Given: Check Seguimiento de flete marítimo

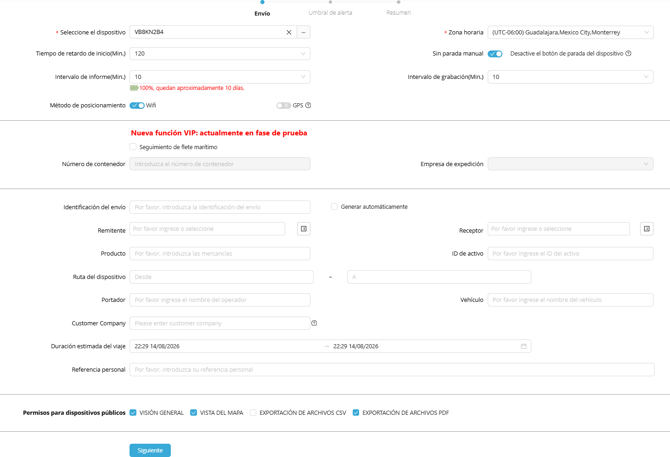Looking at the screenshot, I should coord(133,147).
